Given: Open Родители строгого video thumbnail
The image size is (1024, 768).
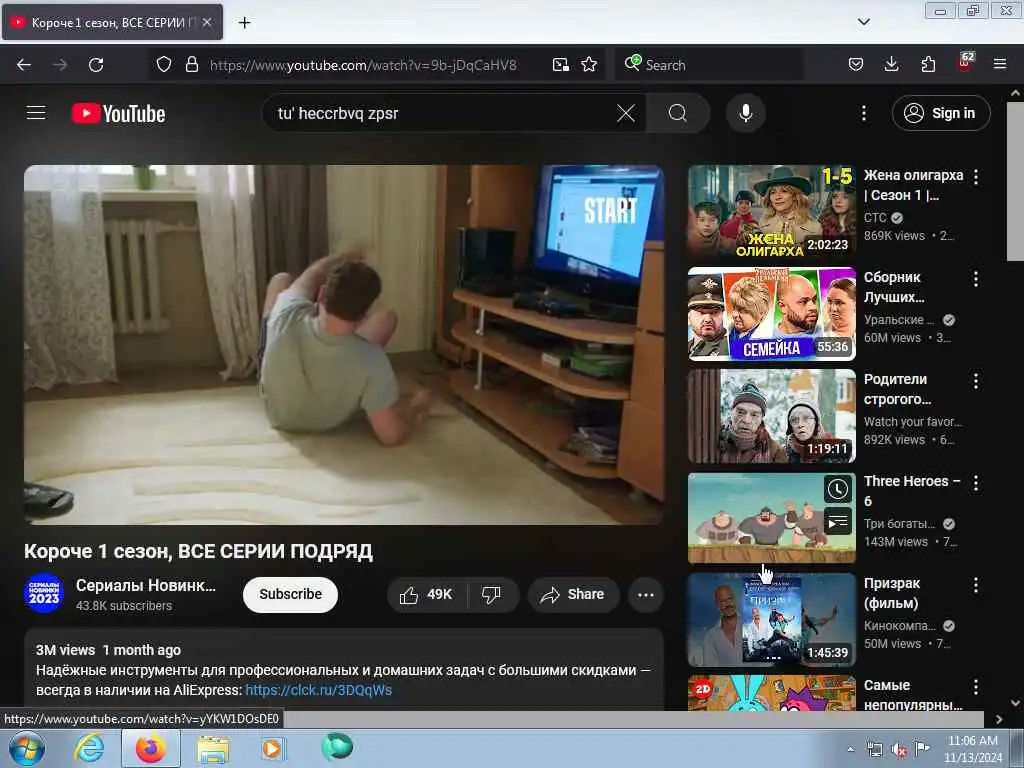Looking at the screenshot, I should click(x=771, y=416).
